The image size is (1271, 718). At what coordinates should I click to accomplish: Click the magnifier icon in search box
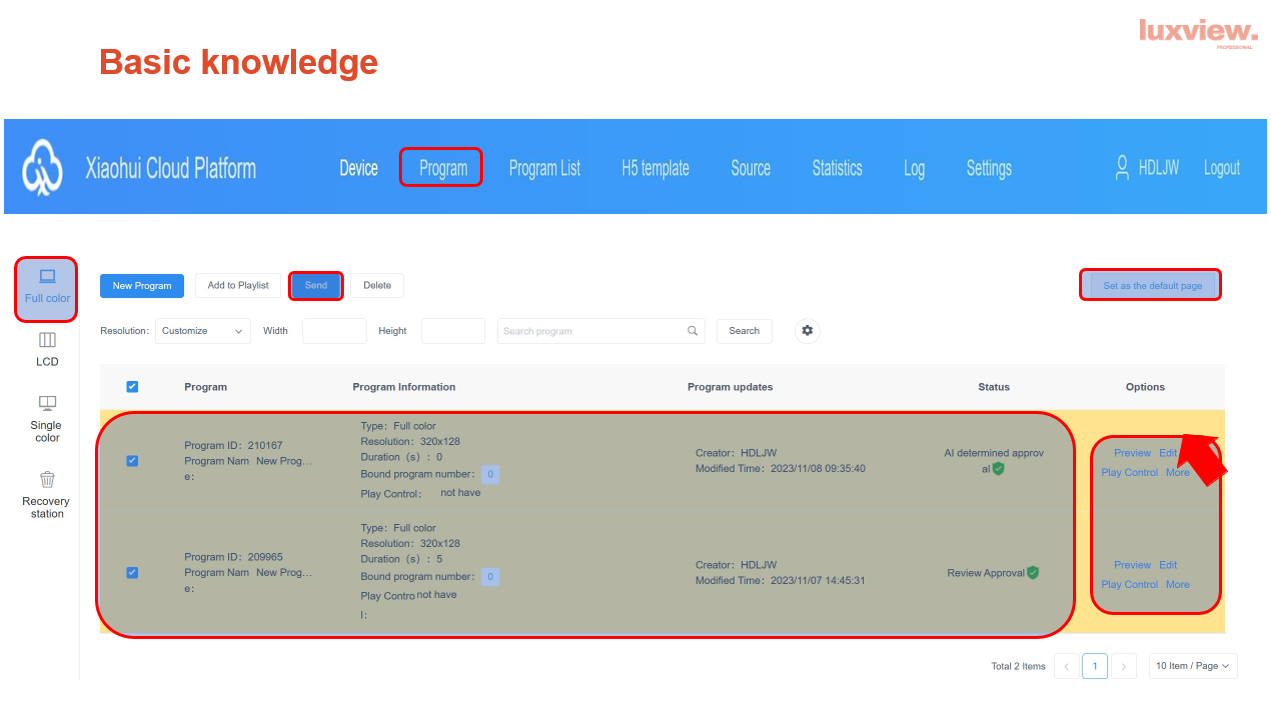pos(692,331)
